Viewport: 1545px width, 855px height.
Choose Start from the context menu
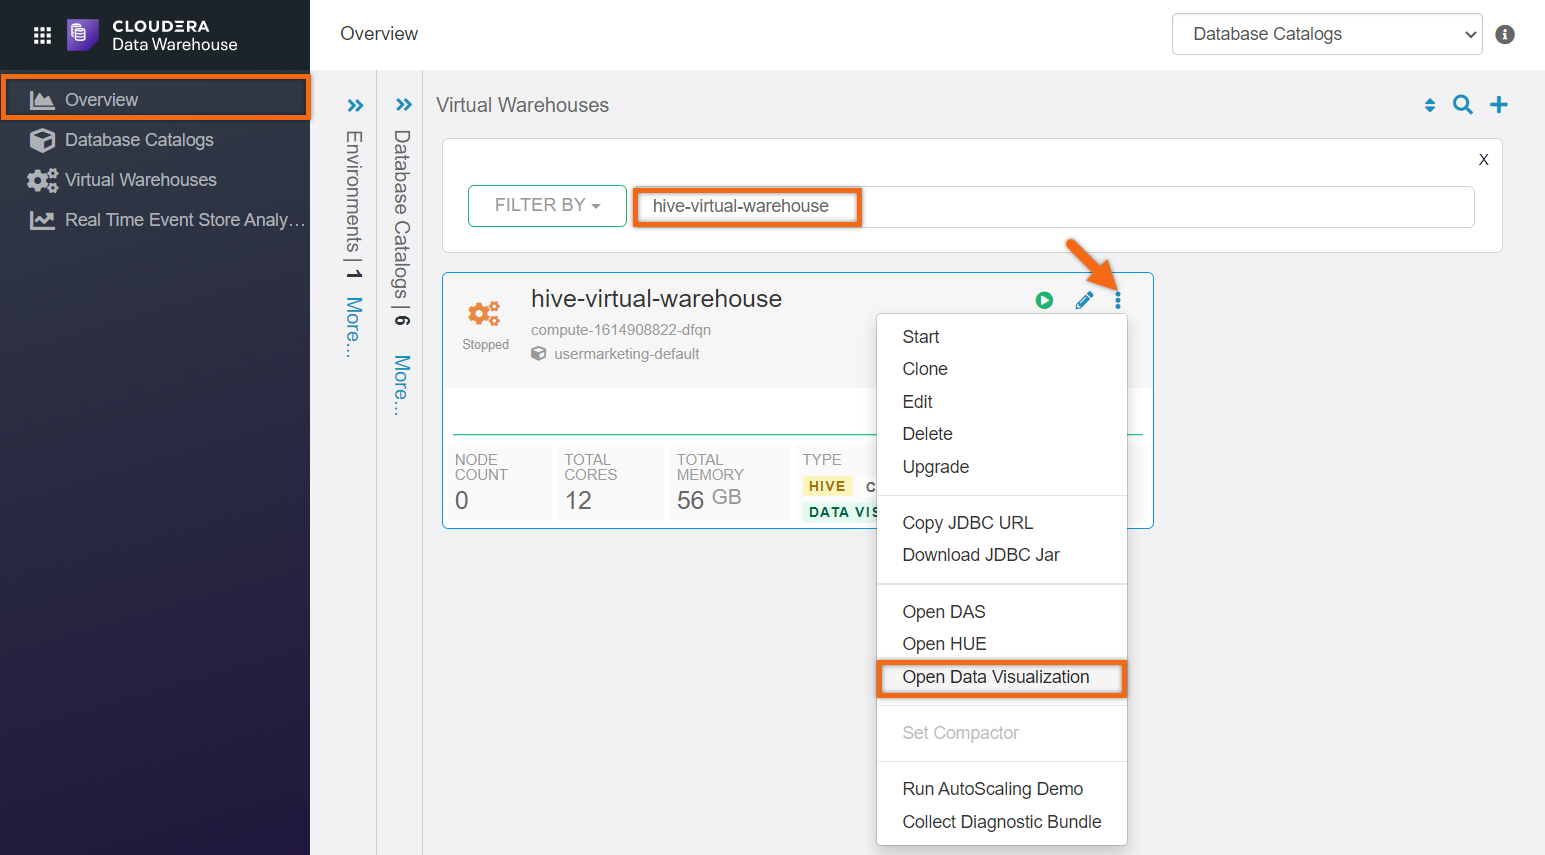tap(1002, 337)
